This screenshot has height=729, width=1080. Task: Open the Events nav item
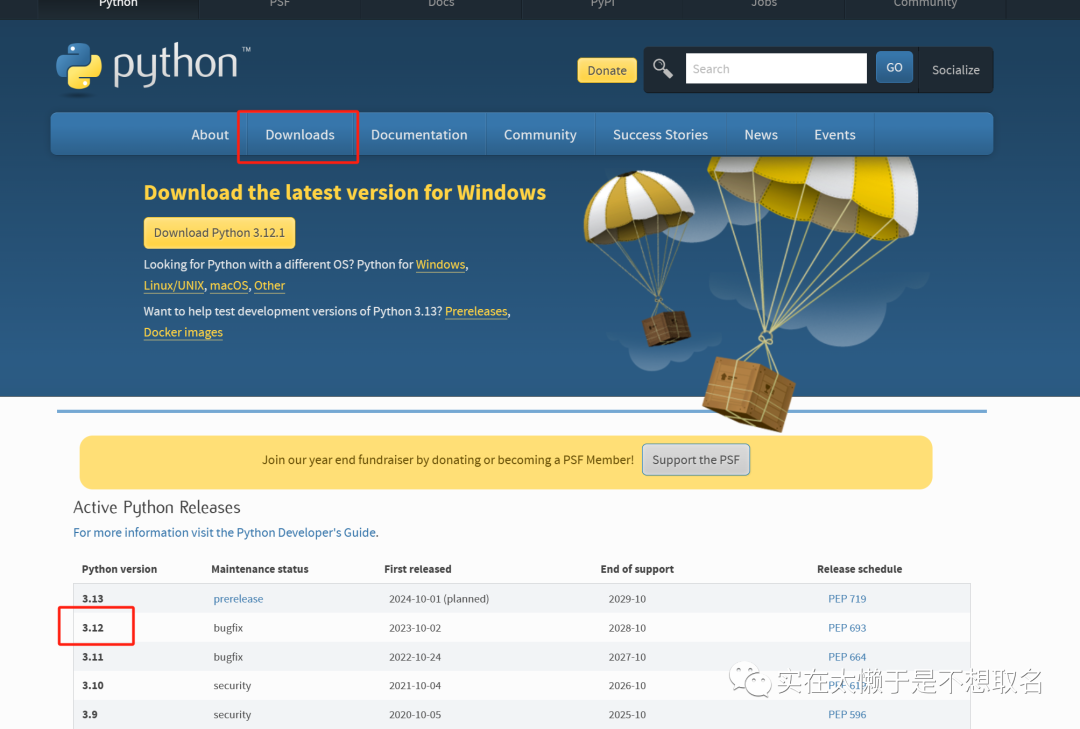click(835, 135)
